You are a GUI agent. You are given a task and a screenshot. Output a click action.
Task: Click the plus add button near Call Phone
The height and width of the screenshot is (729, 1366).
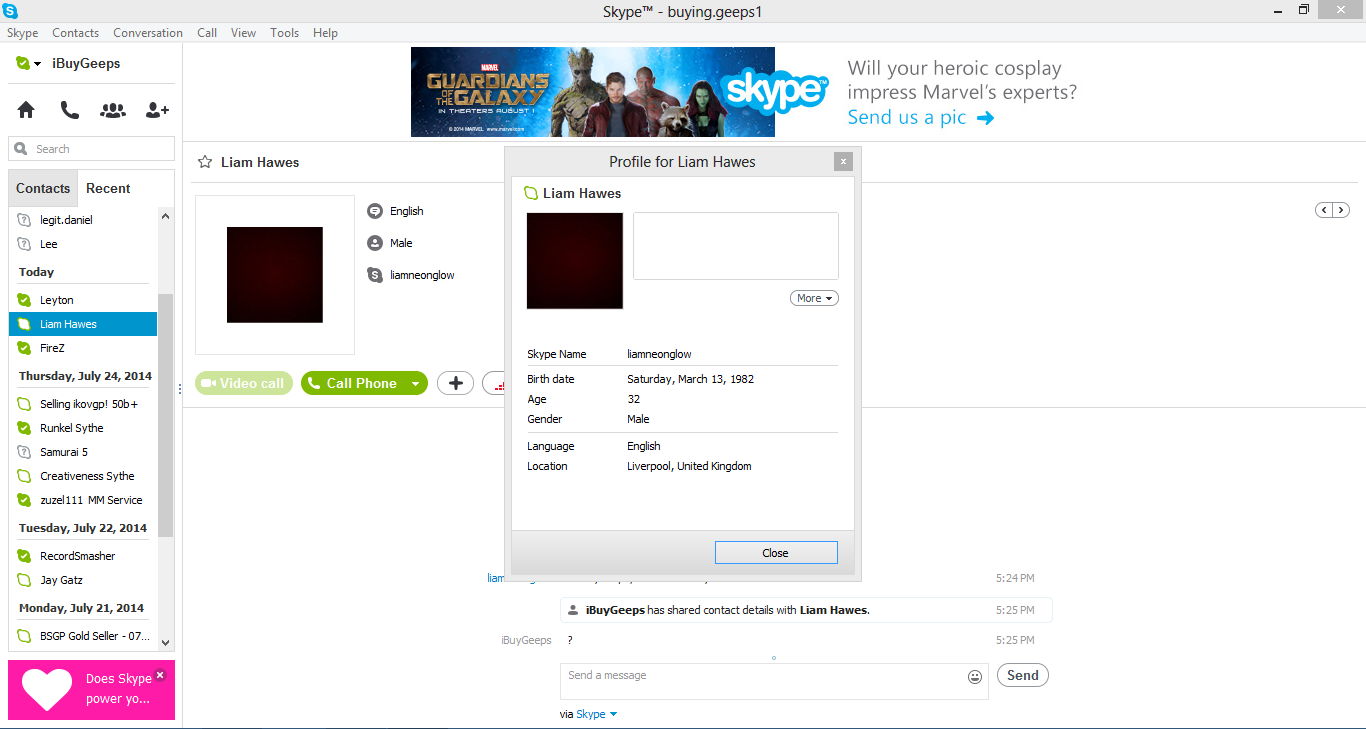tap(455, 383)
